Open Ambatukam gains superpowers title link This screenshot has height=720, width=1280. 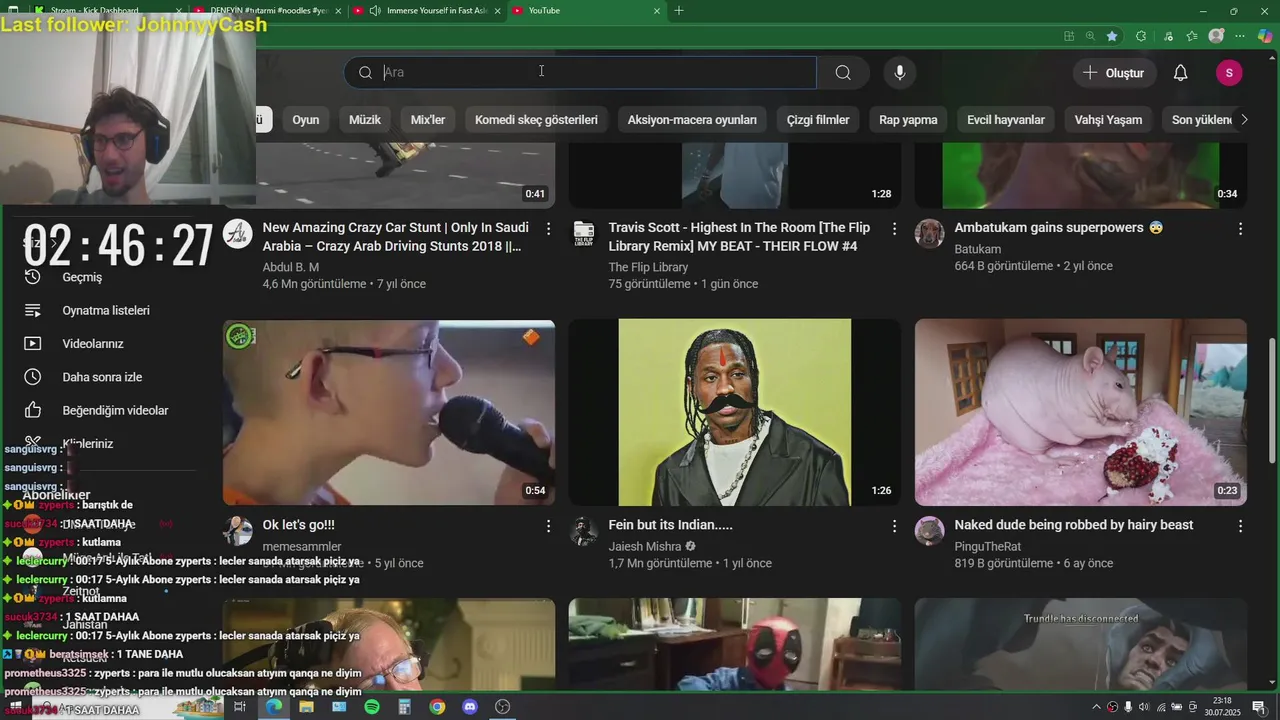pyautogui.click(x=1059, y=228)
